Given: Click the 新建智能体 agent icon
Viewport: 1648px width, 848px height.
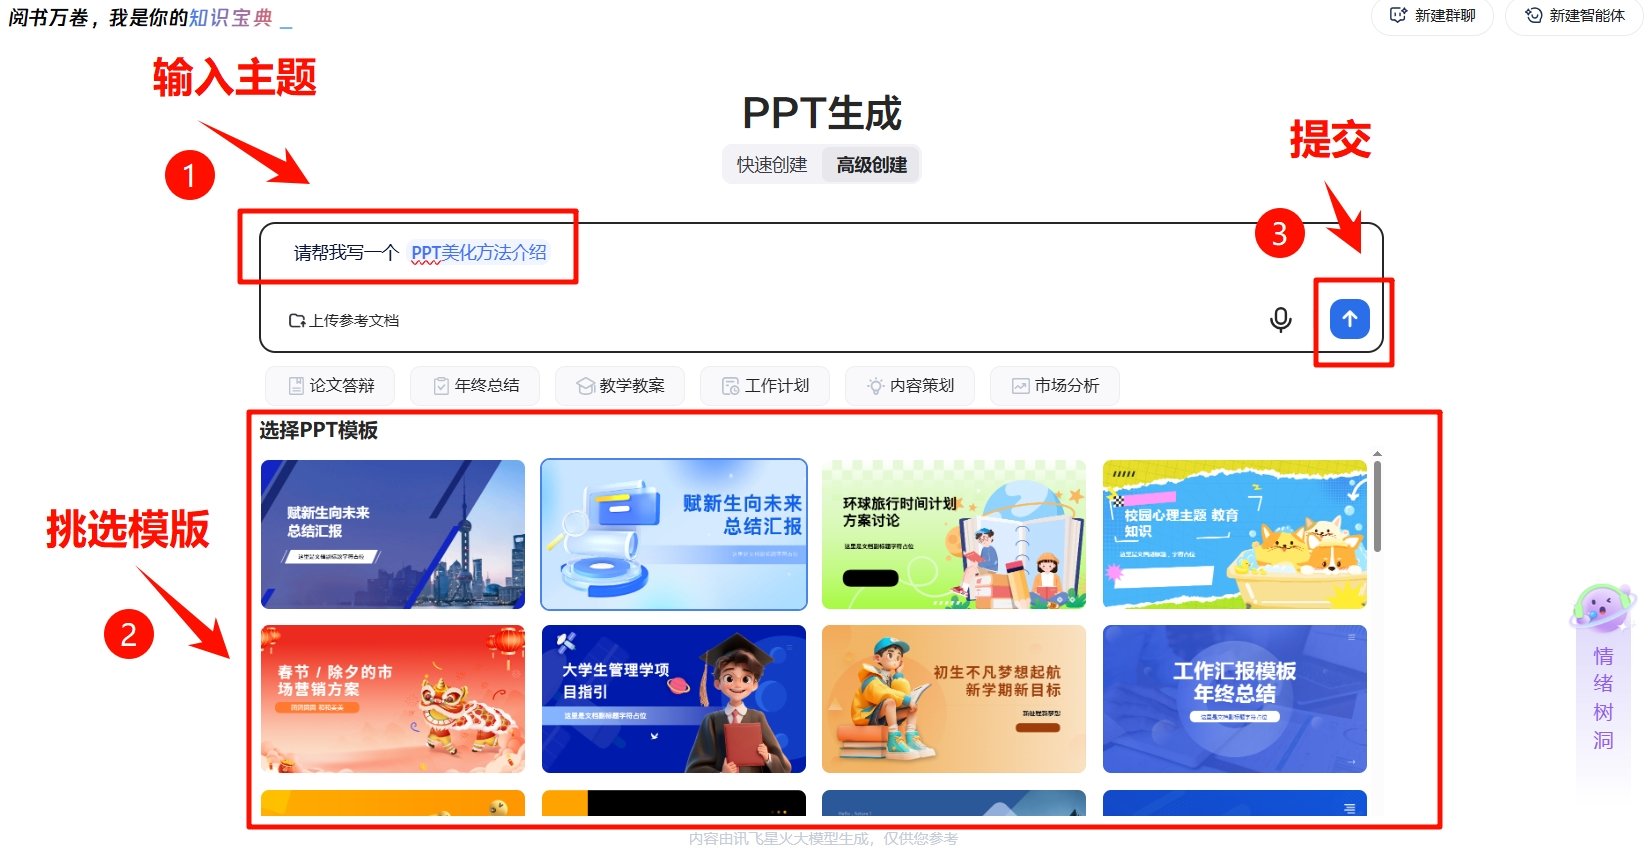Looking at the screenshot, I should coord(1533,15).
